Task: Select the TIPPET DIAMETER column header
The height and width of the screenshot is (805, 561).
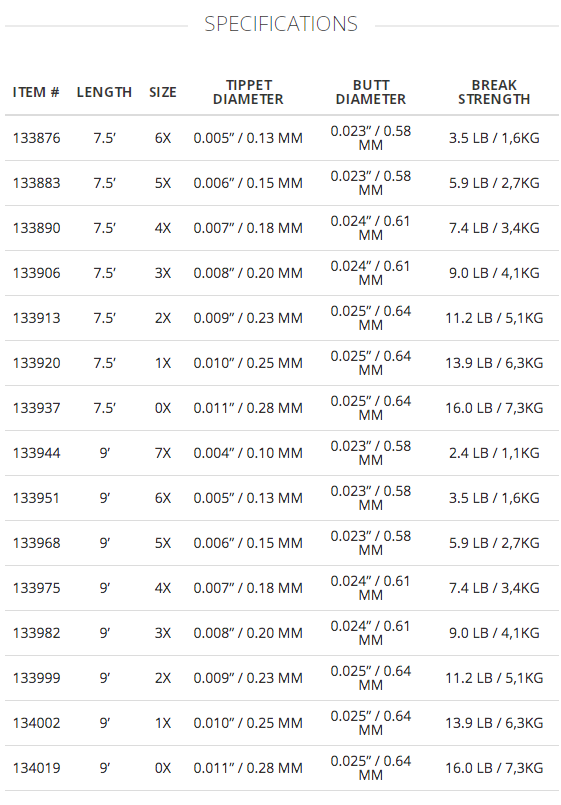Action: pyautogui.click(x=248, y=92)
